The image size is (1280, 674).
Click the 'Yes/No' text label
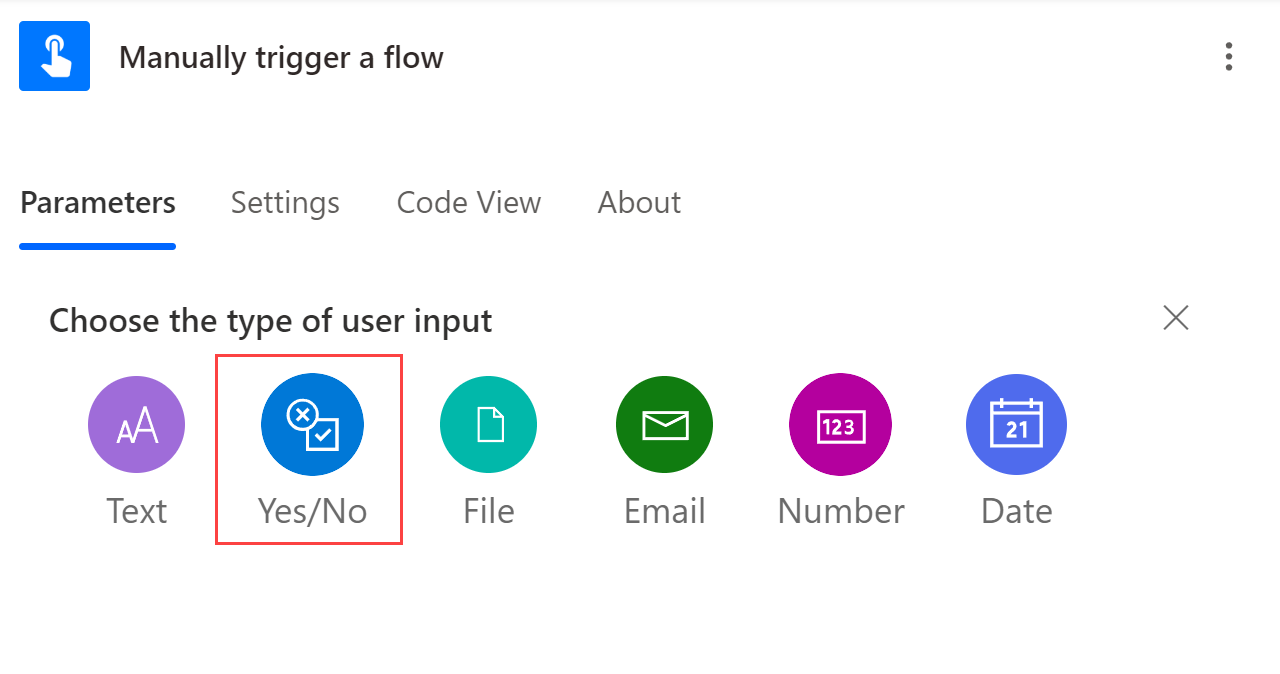[x=312, y=511]
